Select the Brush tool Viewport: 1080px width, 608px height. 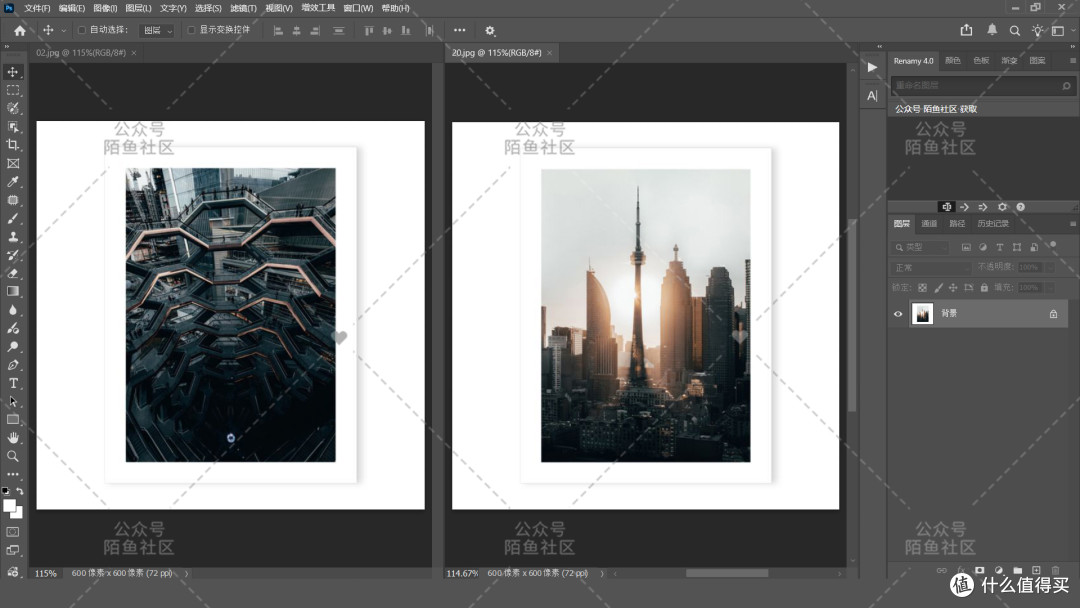tap(13, 218)
